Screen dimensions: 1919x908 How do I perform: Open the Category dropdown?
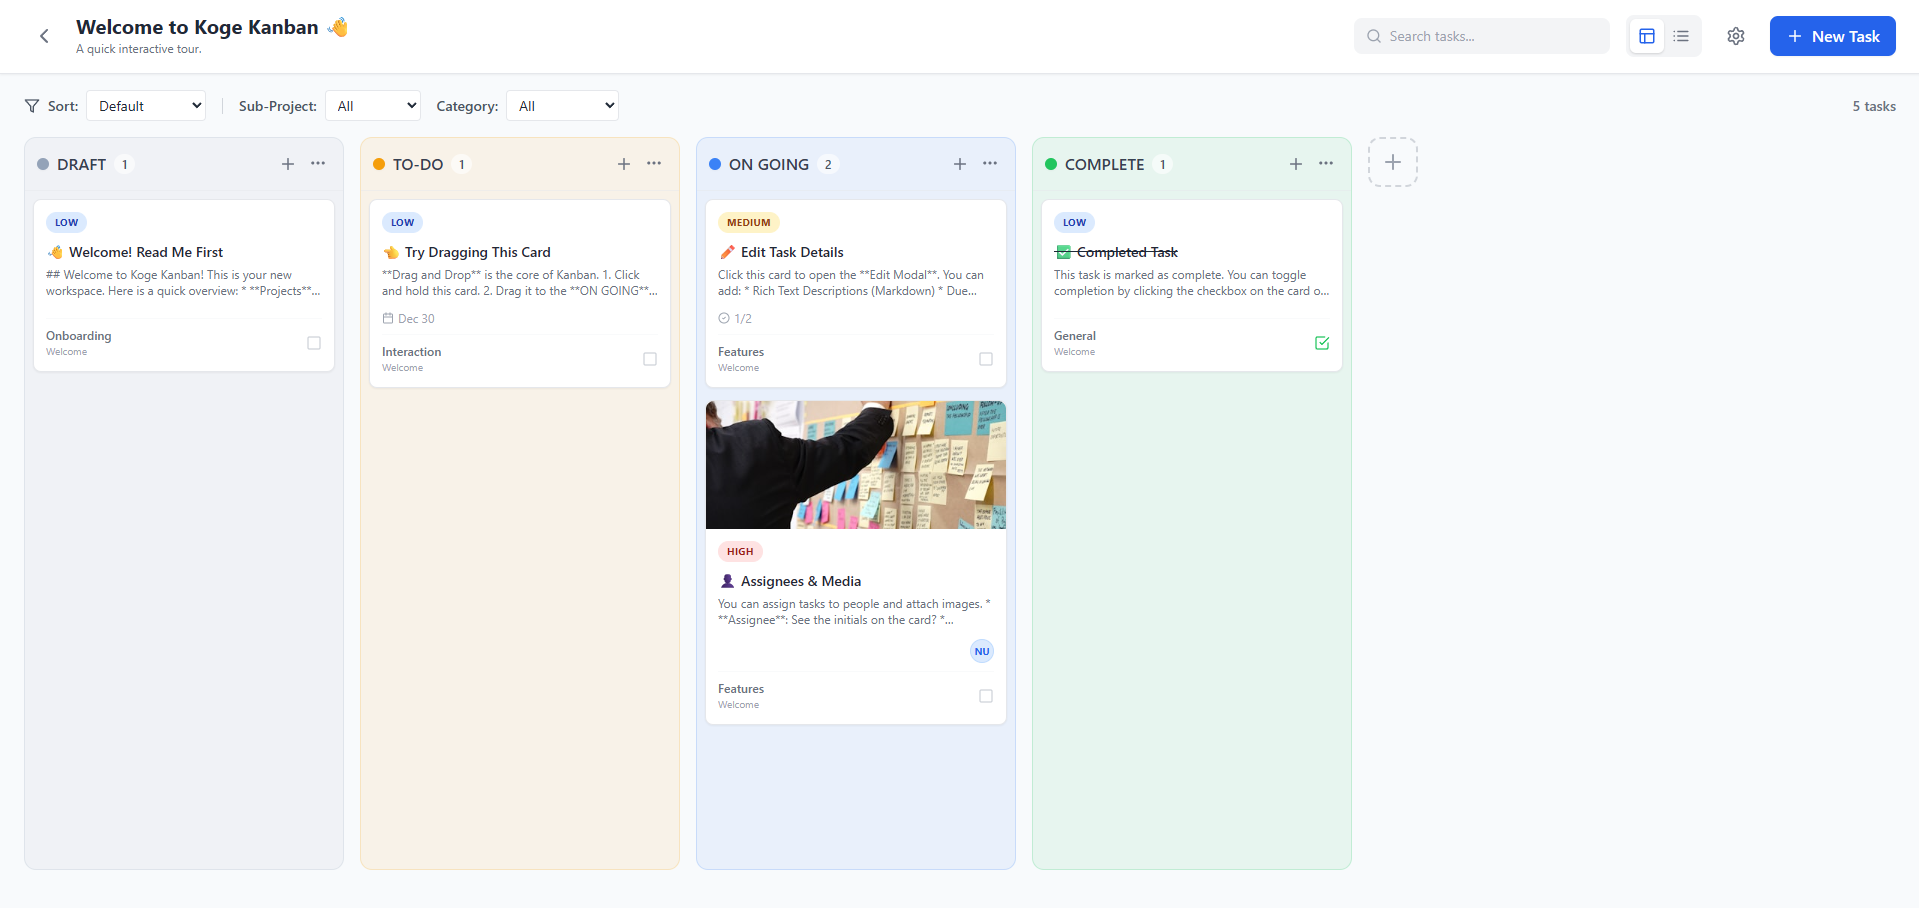[561, 105]
